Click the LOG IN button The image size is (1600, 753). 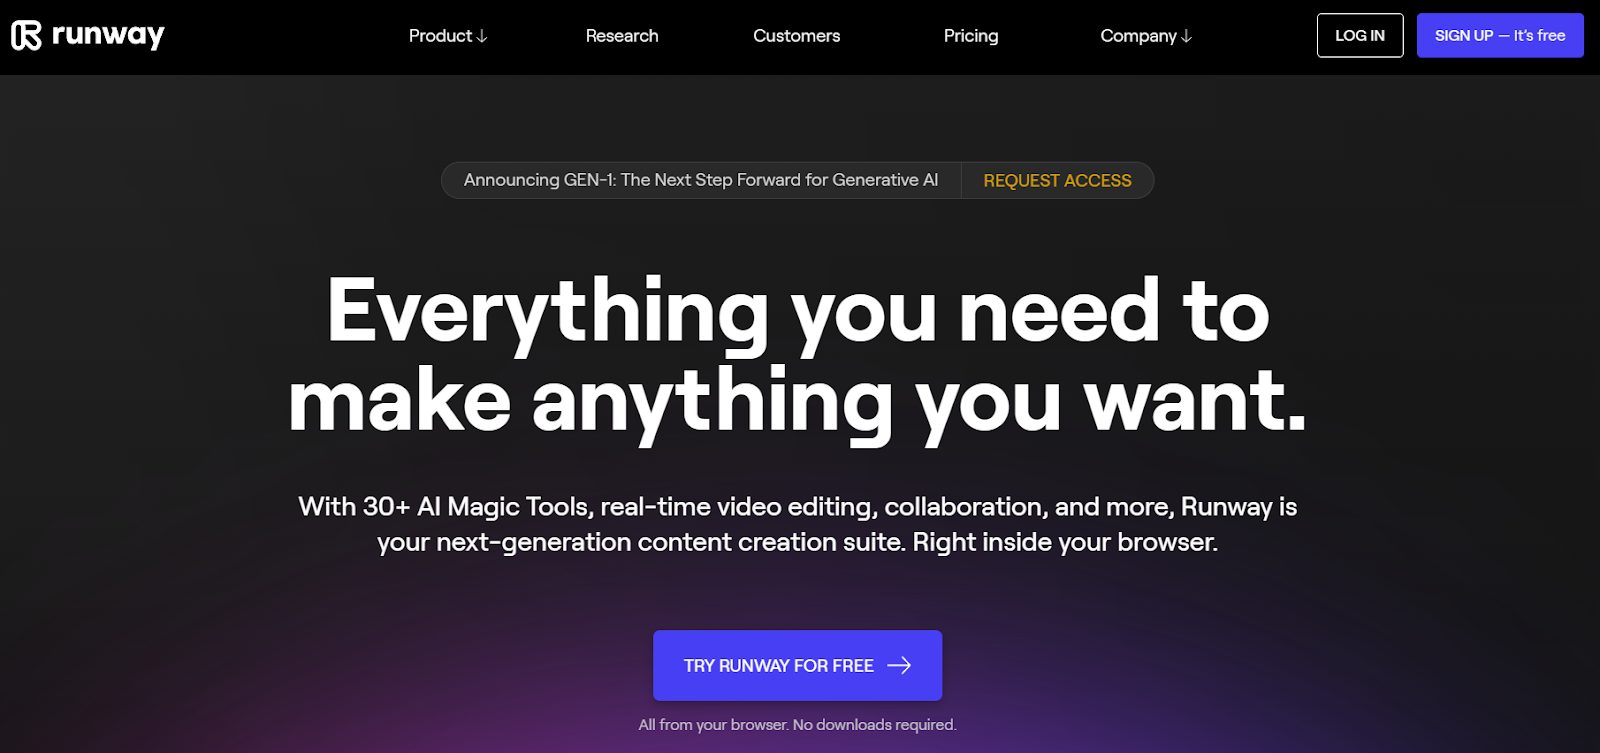point(1360,35)
